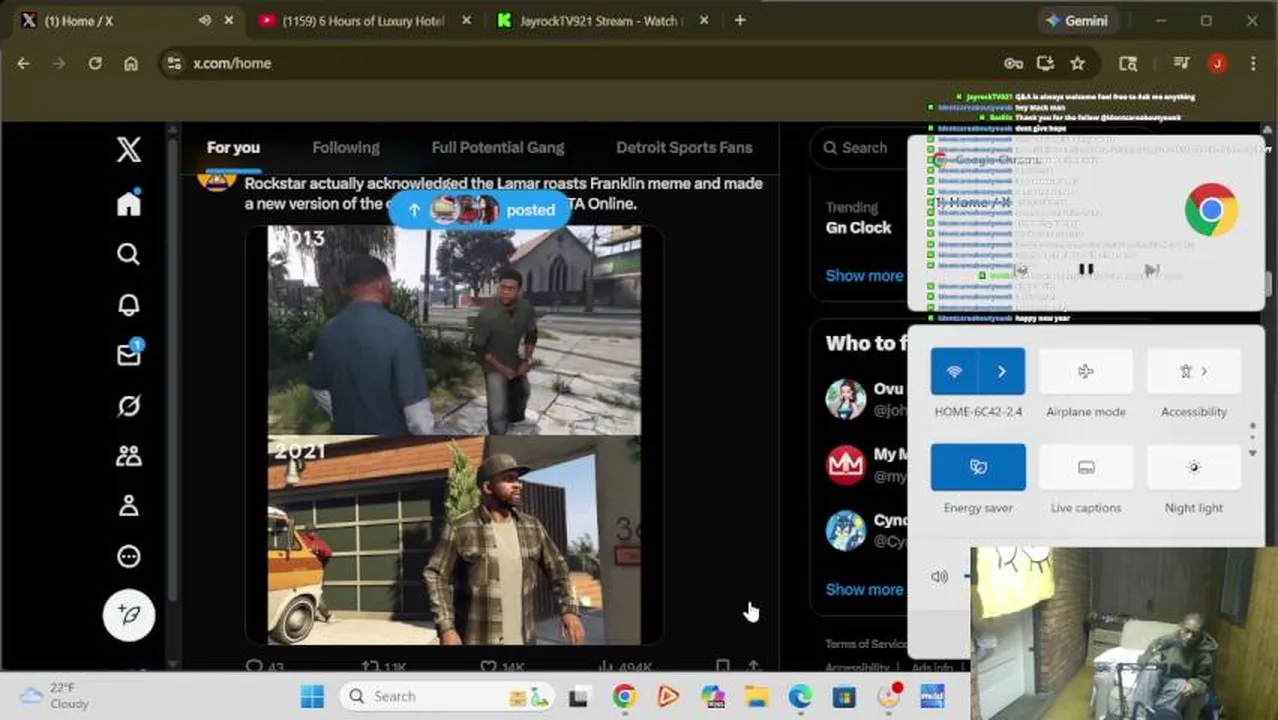Viewport: 1278px width, 720px height.
Task: Switch to JayrockTV921 Stream tab
Action: coord(602,20)
